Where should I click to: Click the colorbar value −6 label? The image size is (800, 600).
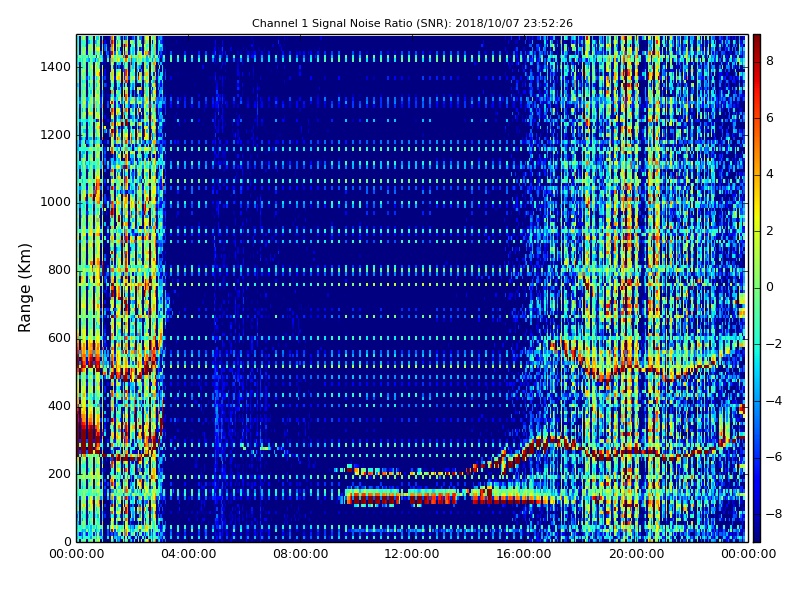pyautogui.click(x=773, y=457)
